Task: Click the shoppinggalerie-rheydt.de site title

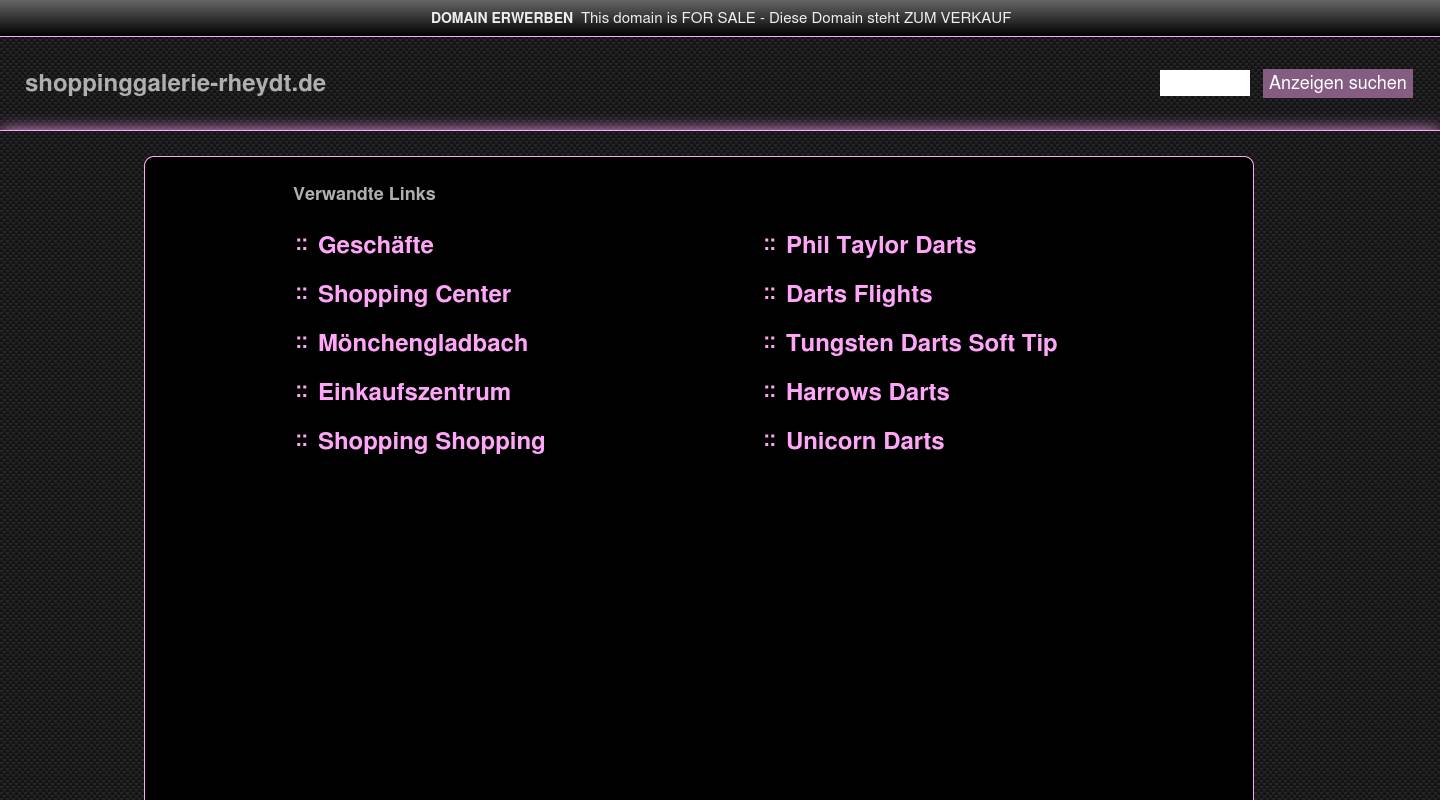Action: coord(175,83)
